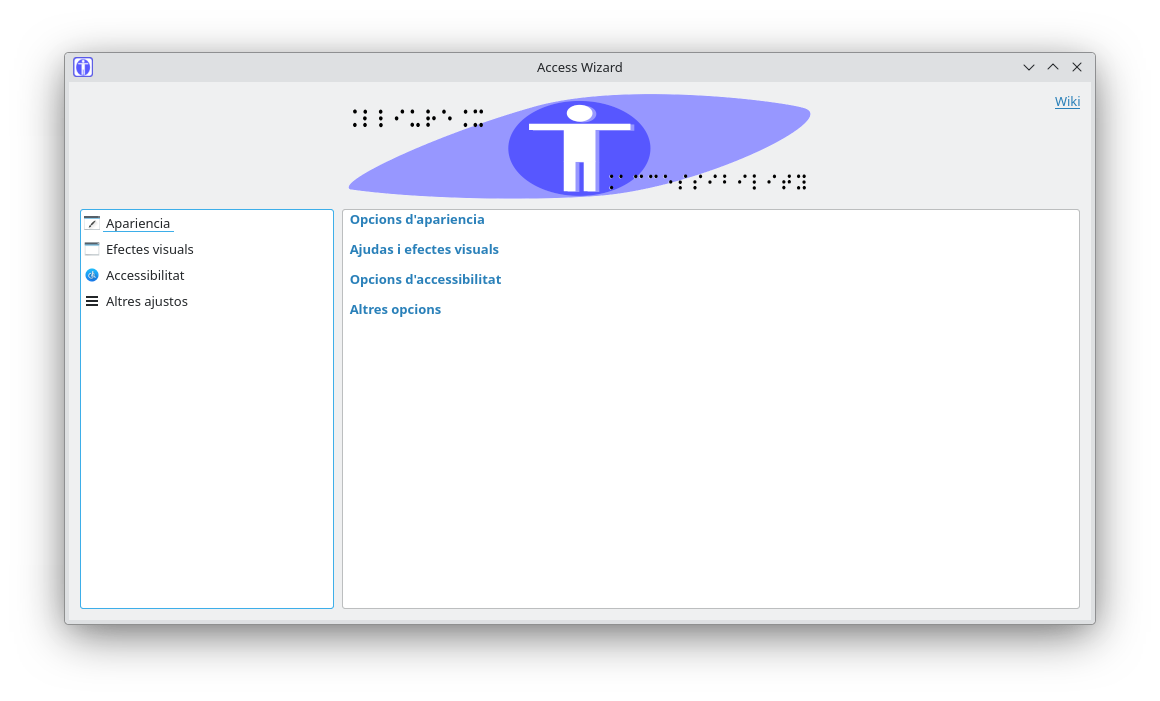Open the Wiki link
The width and height of the screenshot is (1160, 701).
[x=1067, y=101]
